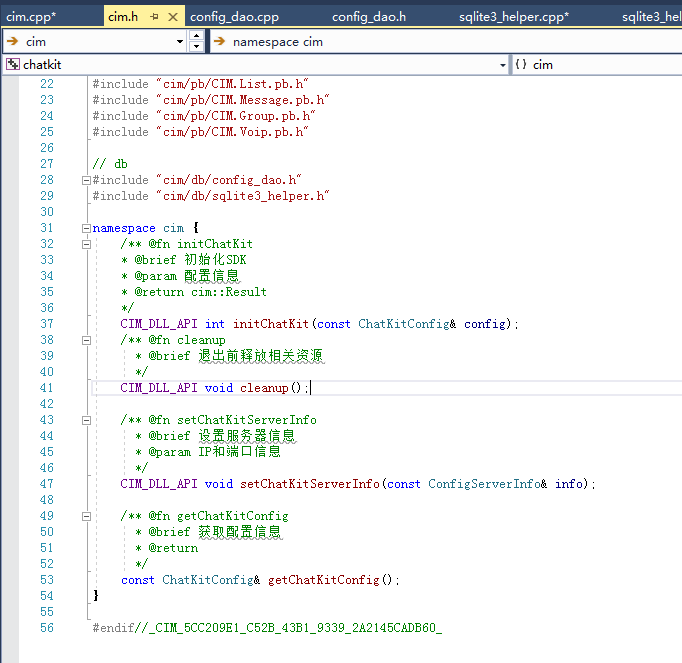Click the down stepper arrow beside cim dropdown

point(197,46)
